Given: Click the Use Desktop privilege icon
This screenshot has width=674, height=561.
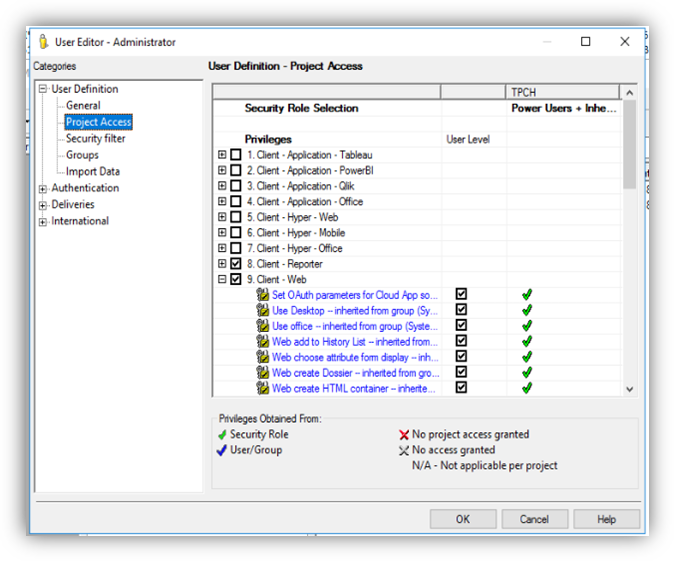Looking at the screenshot, I should 264,311.
